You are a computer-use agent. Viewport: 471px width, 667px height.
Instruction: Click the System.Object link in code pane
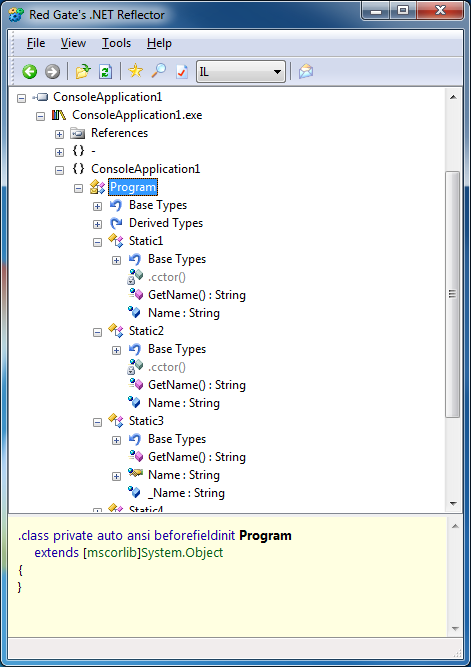(182, 553)
